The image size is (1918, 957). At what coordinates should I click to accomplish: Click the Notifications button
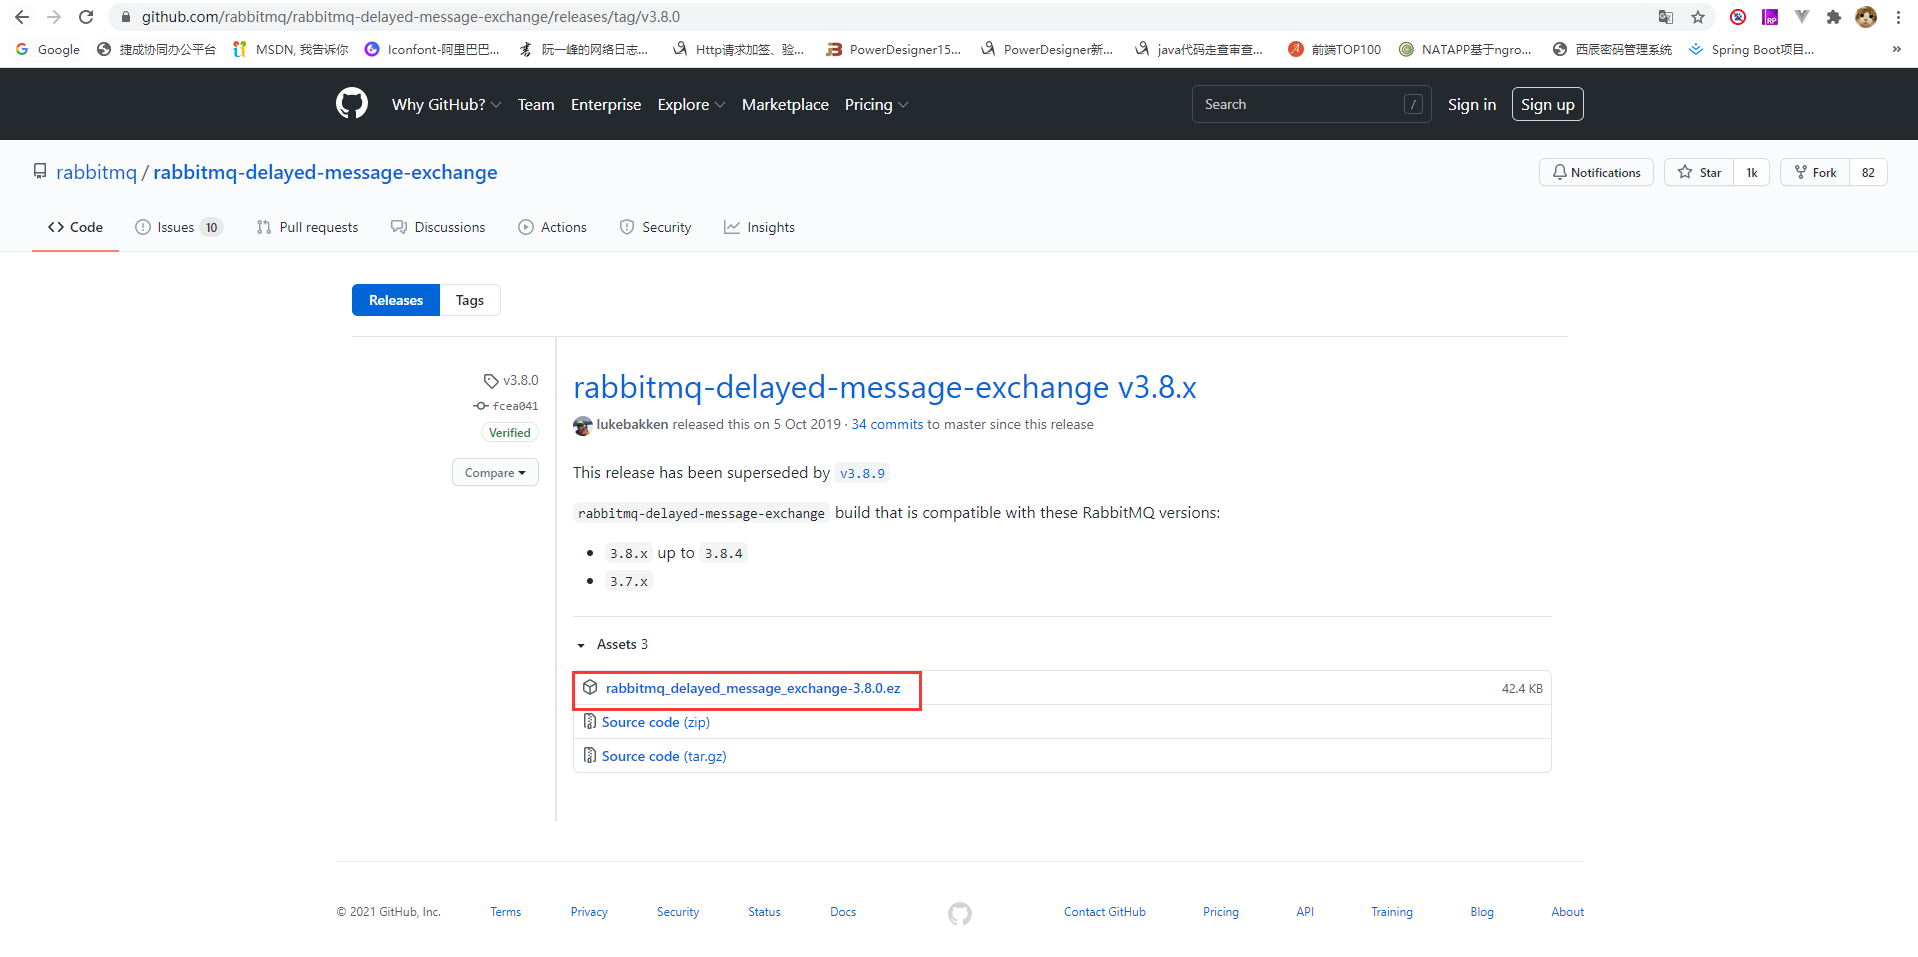click(1596, 172)
